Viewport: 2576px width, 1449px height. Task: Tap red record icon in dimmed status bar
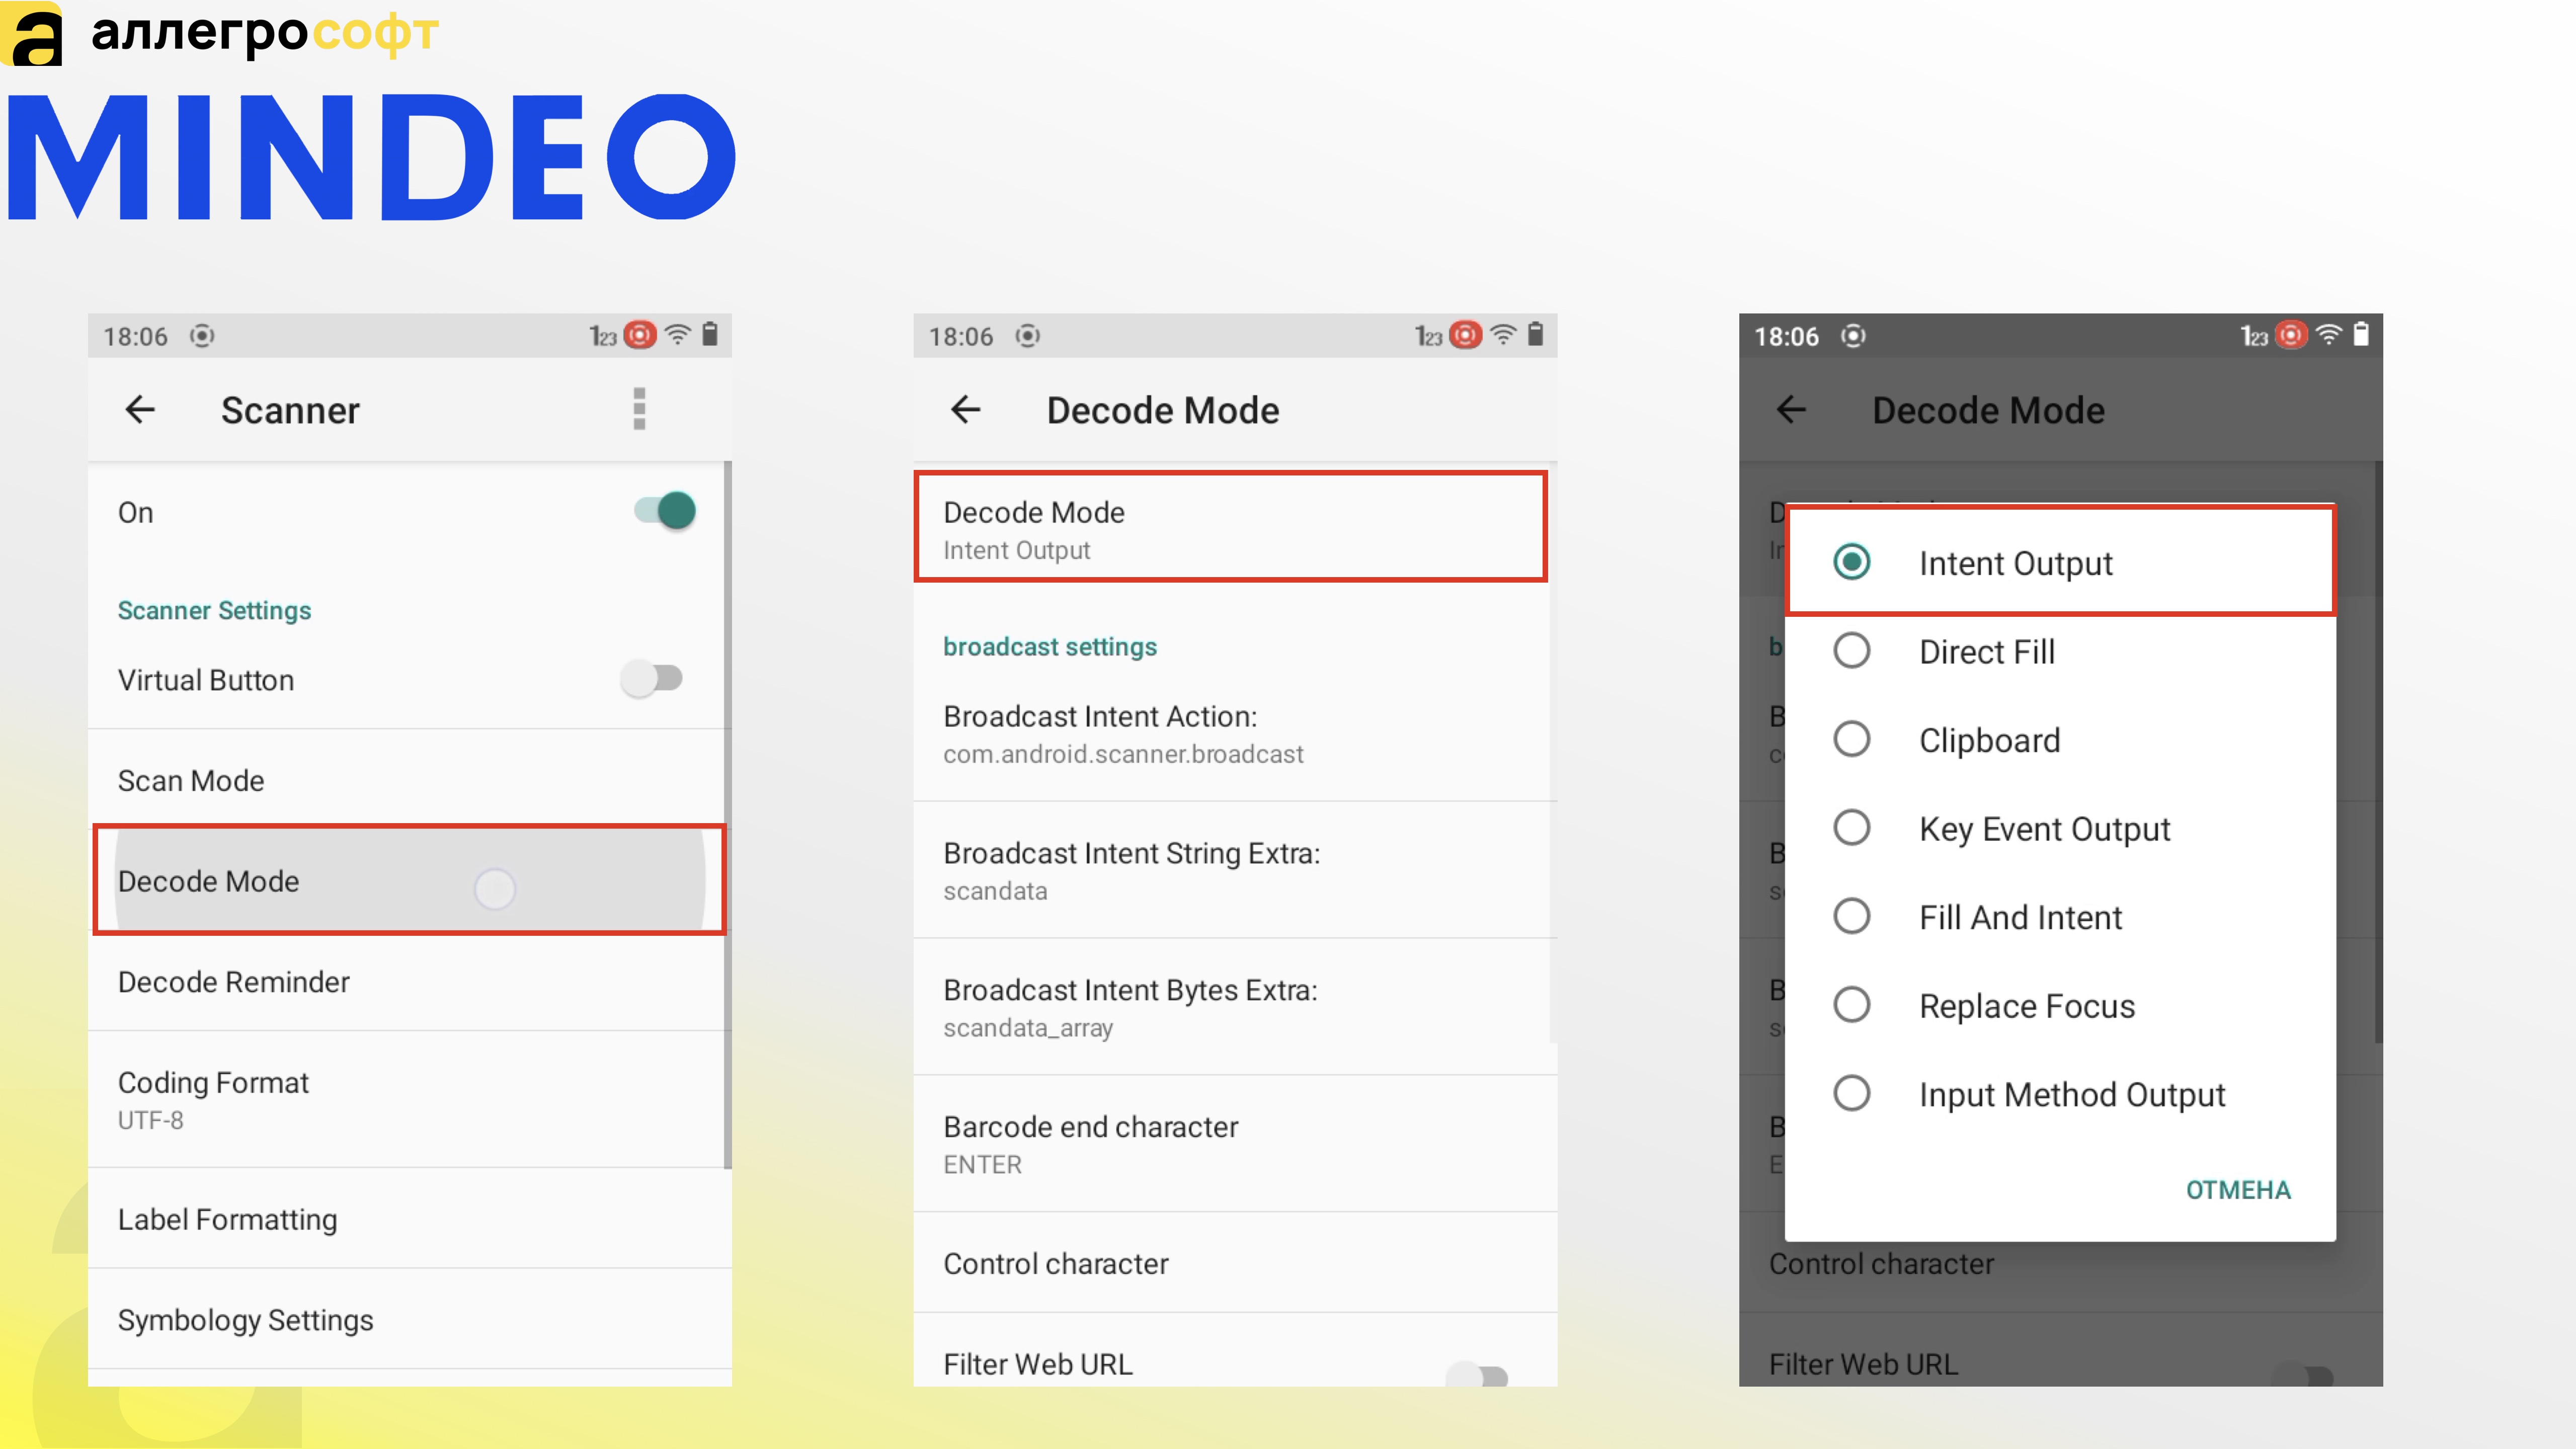tap(2291, 335)
